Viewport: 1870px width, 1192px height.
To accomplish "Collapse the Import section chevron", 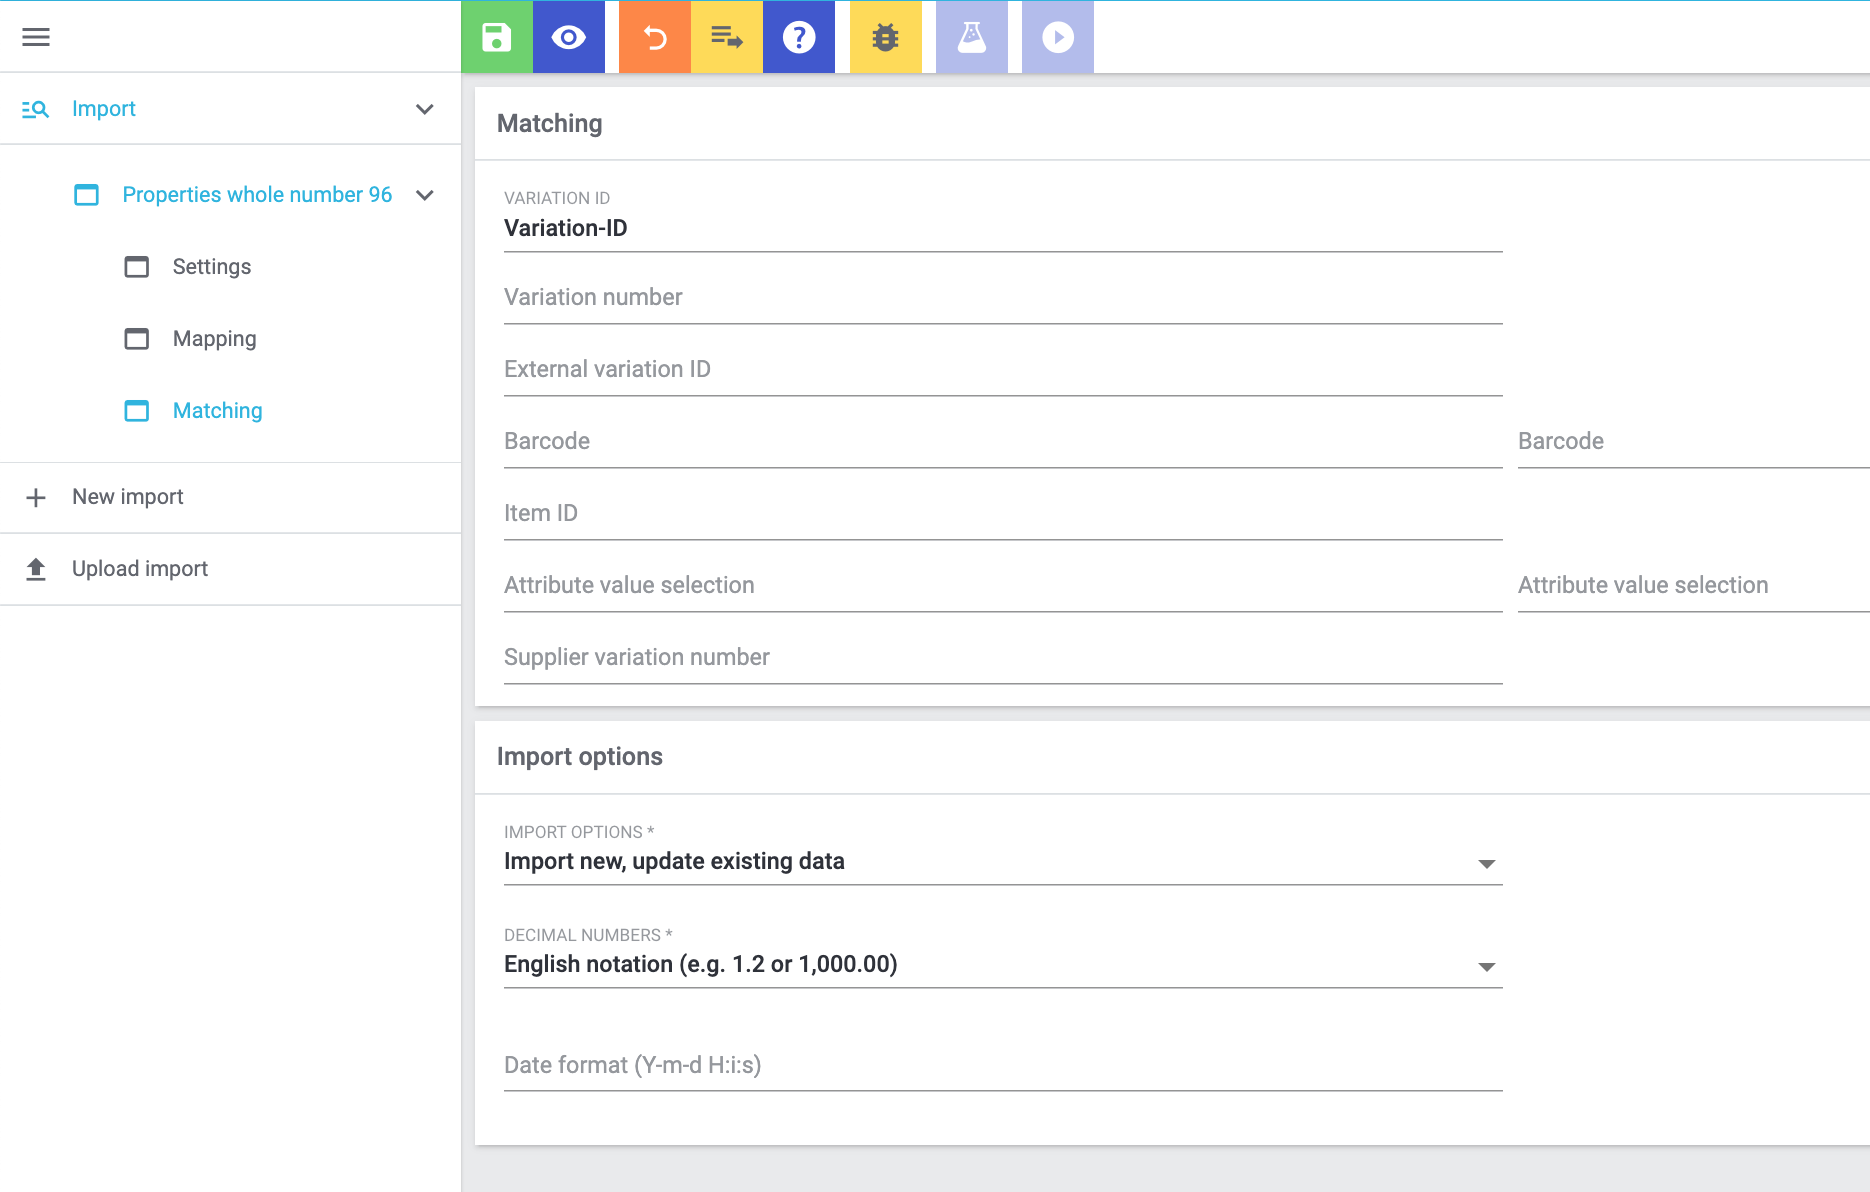I will click(x=425, y=109).
